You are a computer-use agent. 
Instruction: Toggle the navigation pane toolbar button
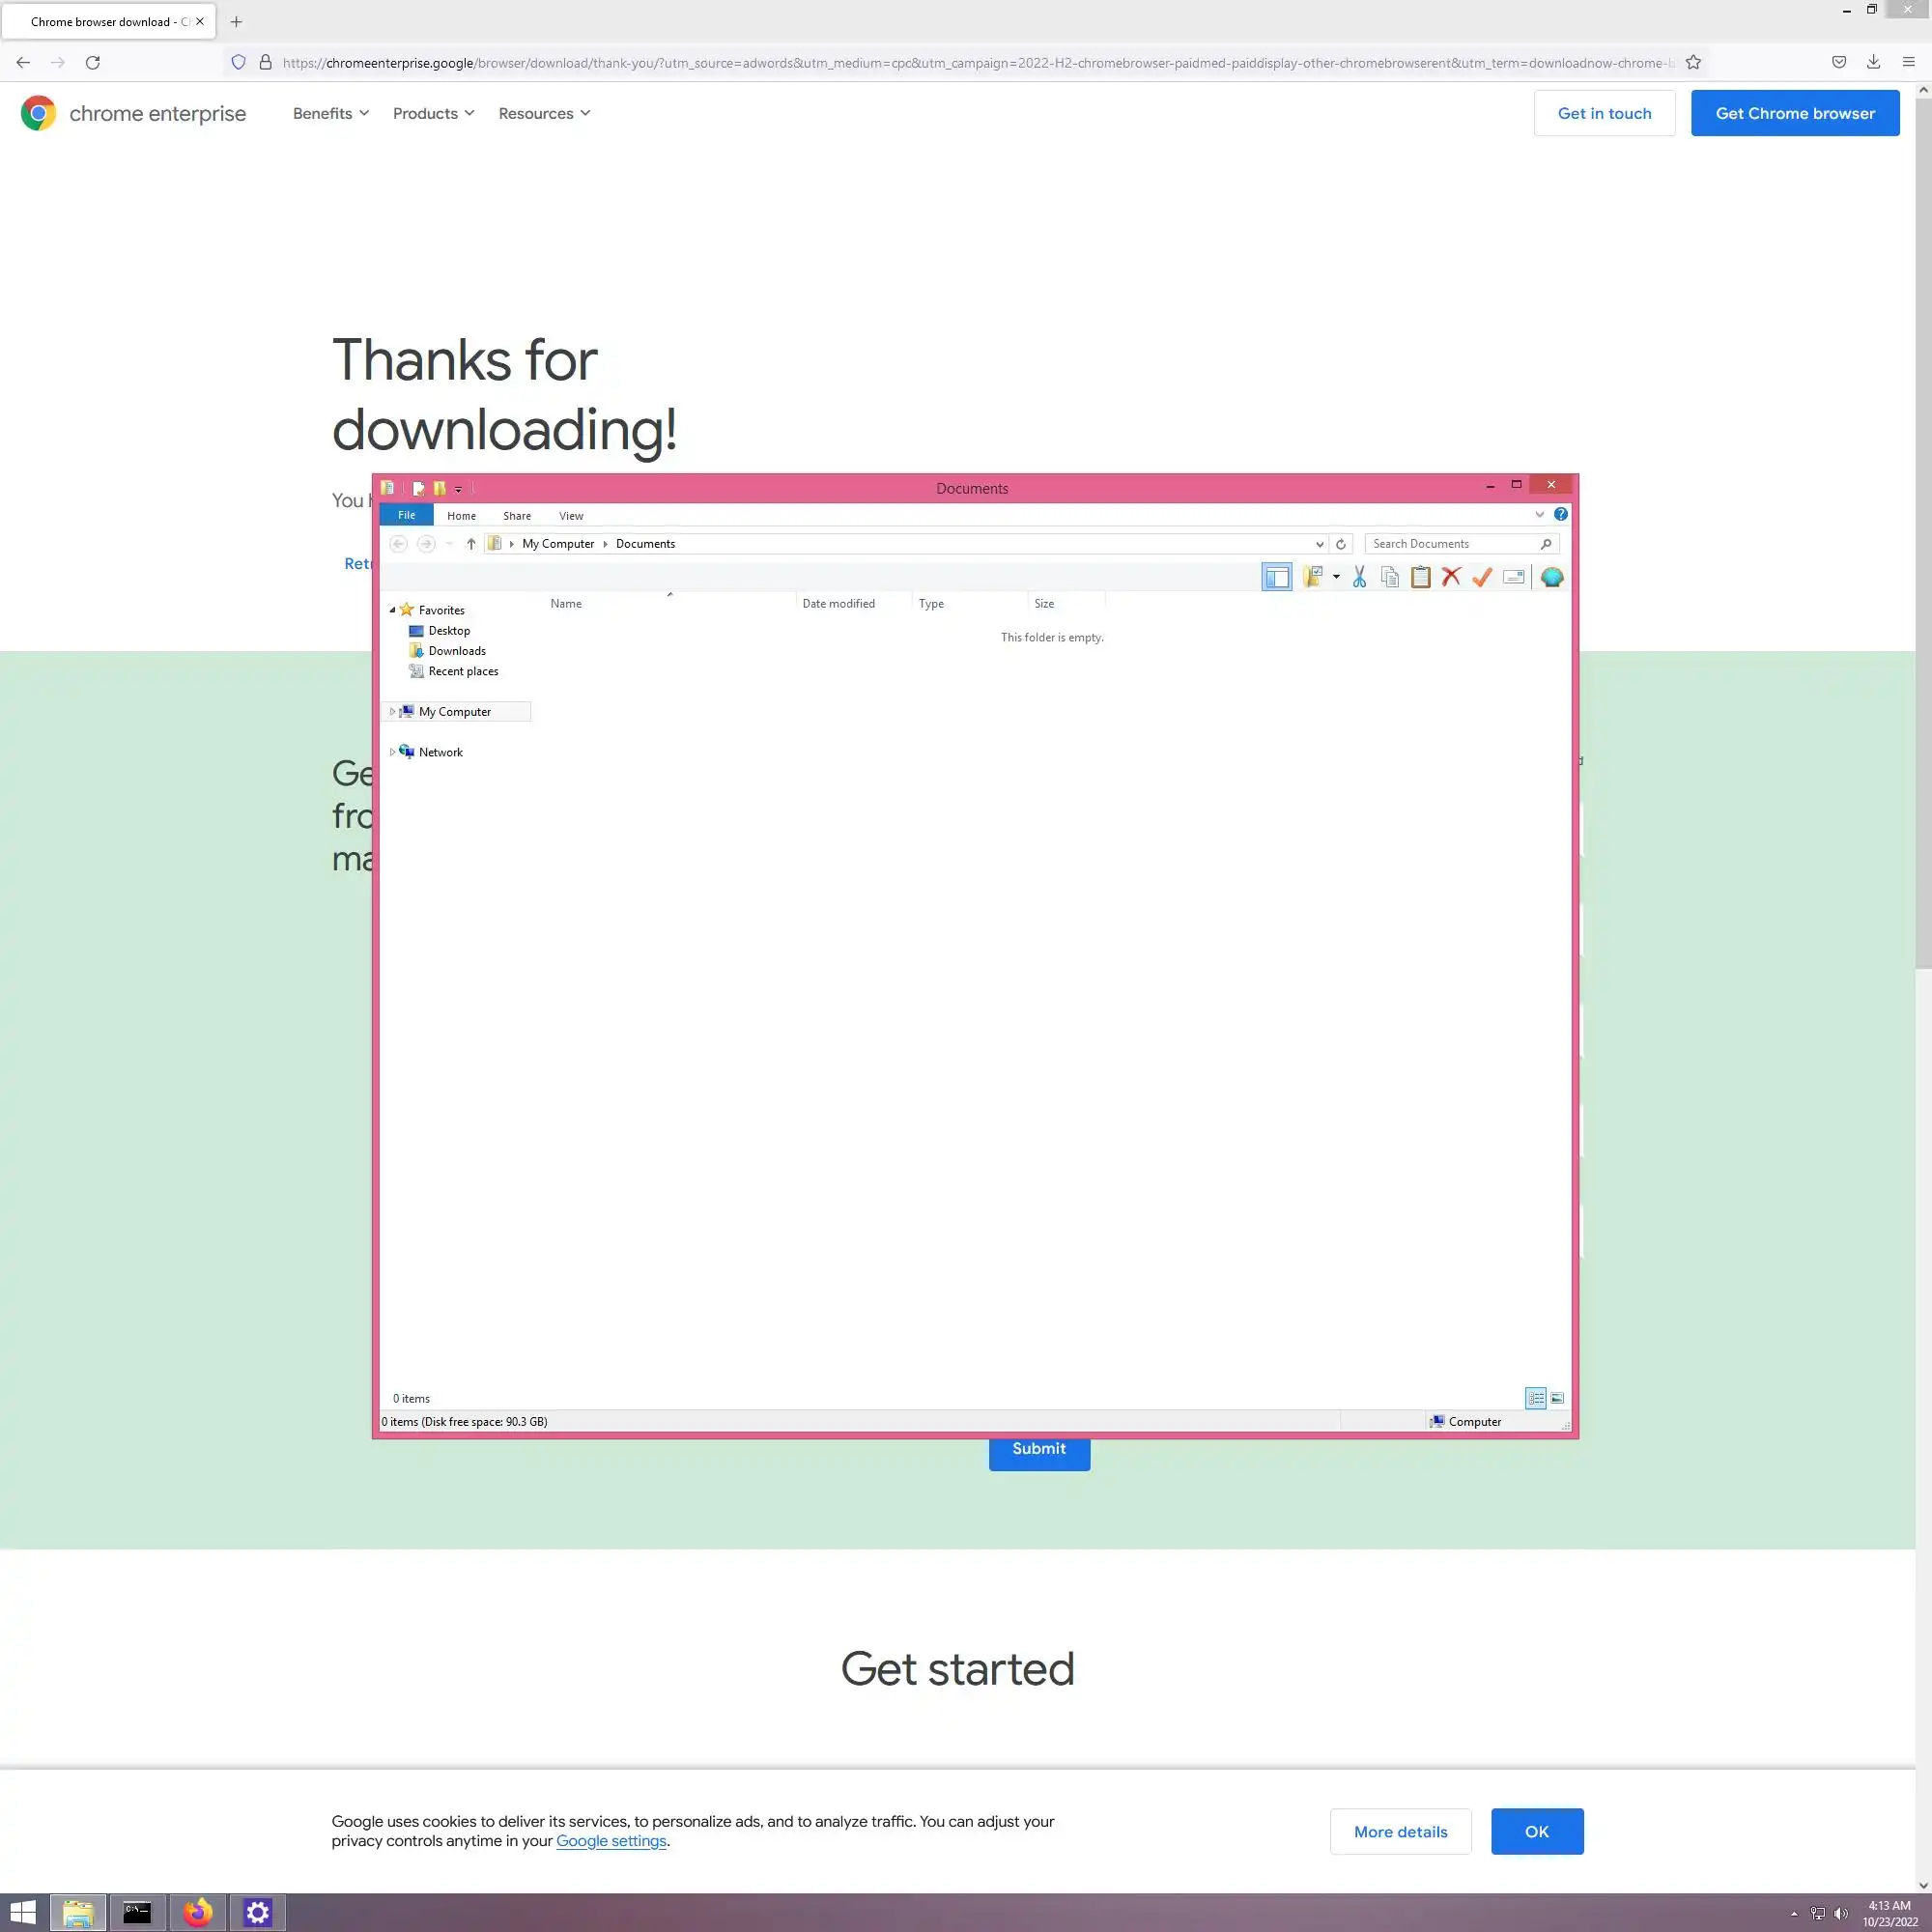click(1276, 577)
